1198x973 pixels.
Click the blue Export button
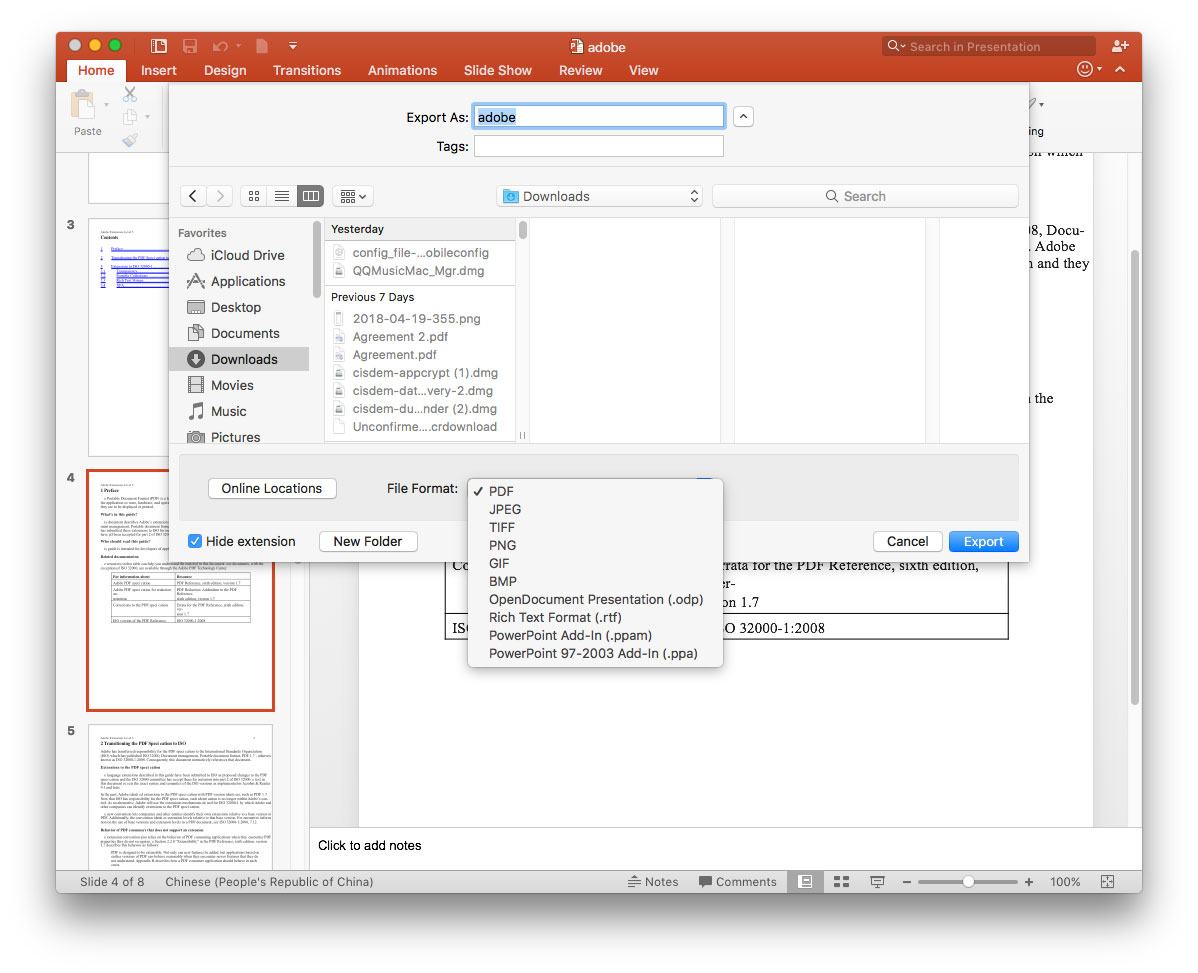[983, 541]
